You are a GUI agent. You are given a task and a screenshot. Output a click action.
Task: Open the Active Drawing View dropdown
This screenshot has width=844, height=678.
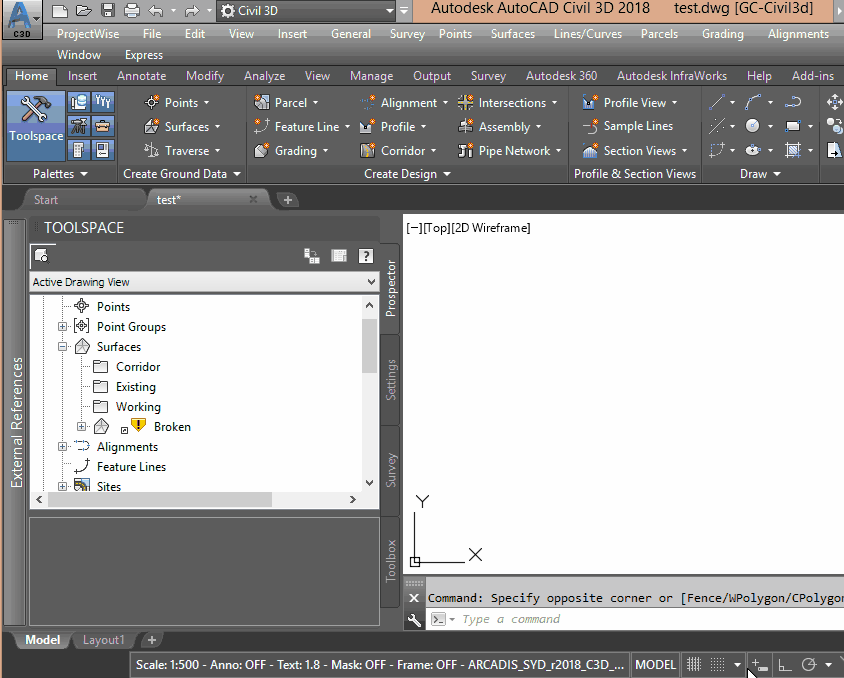coord(205,282)
